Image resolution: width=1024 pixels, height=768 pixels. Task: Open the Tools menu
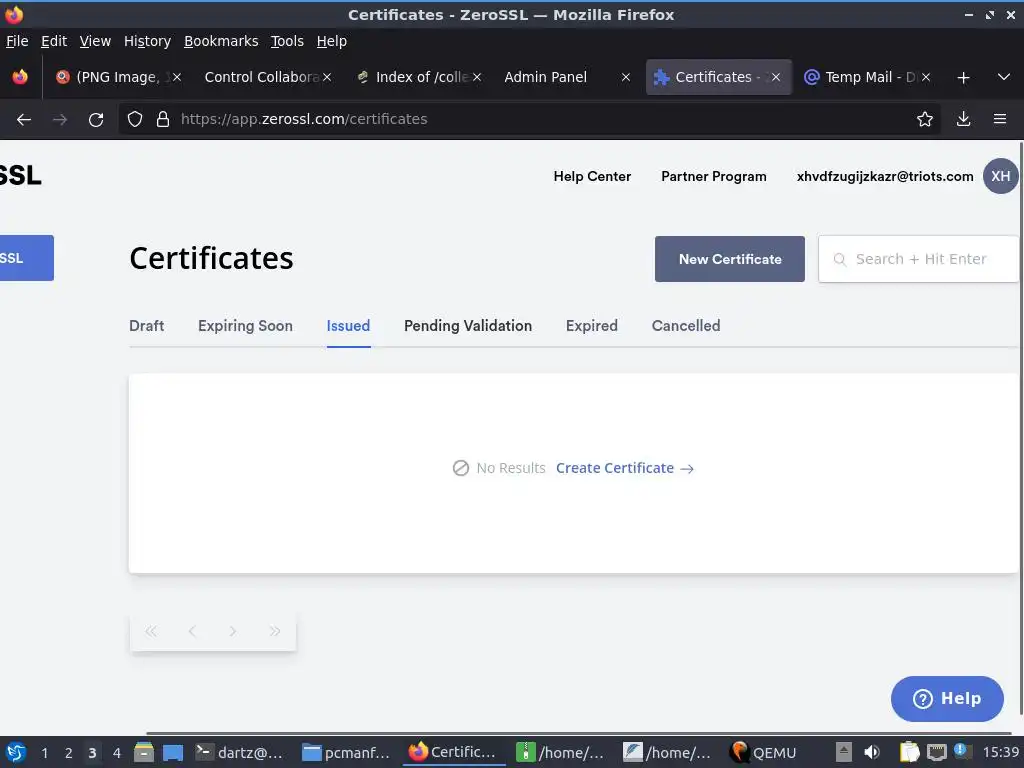pos(287,41)
